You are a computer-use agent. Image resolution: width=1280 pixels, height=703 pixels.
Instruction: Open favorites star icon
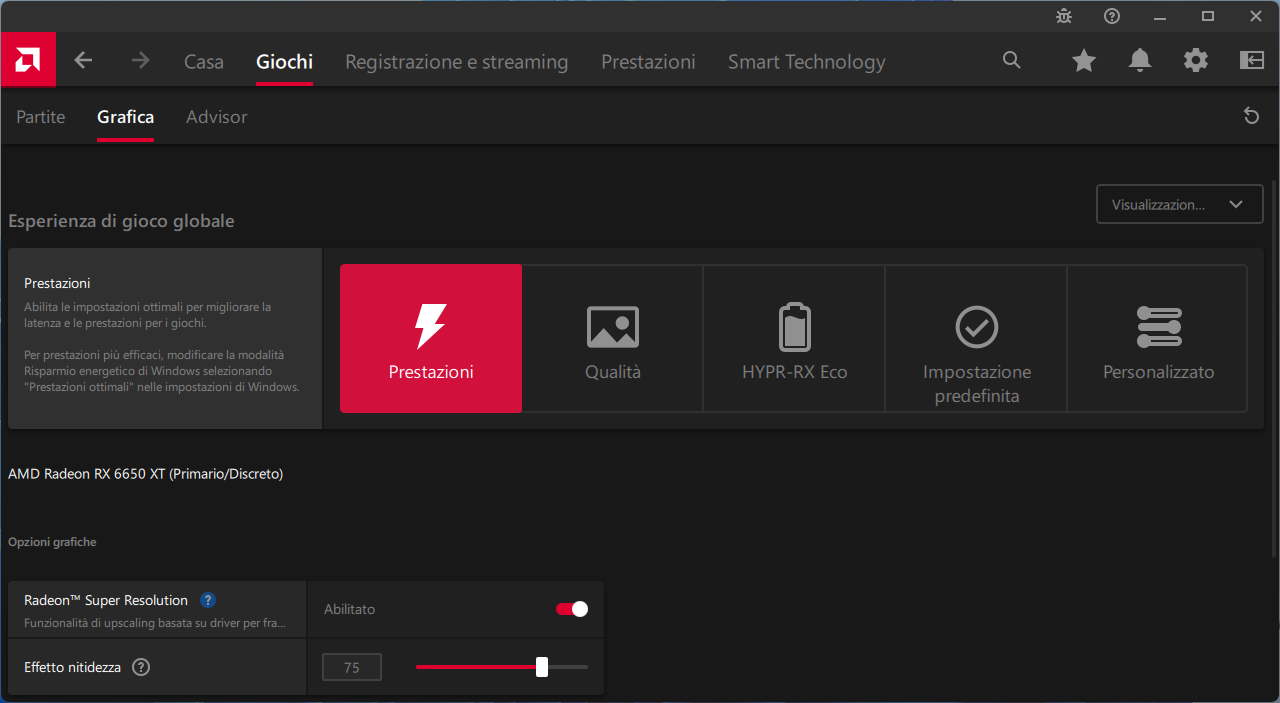click(x=1084, y=61)
